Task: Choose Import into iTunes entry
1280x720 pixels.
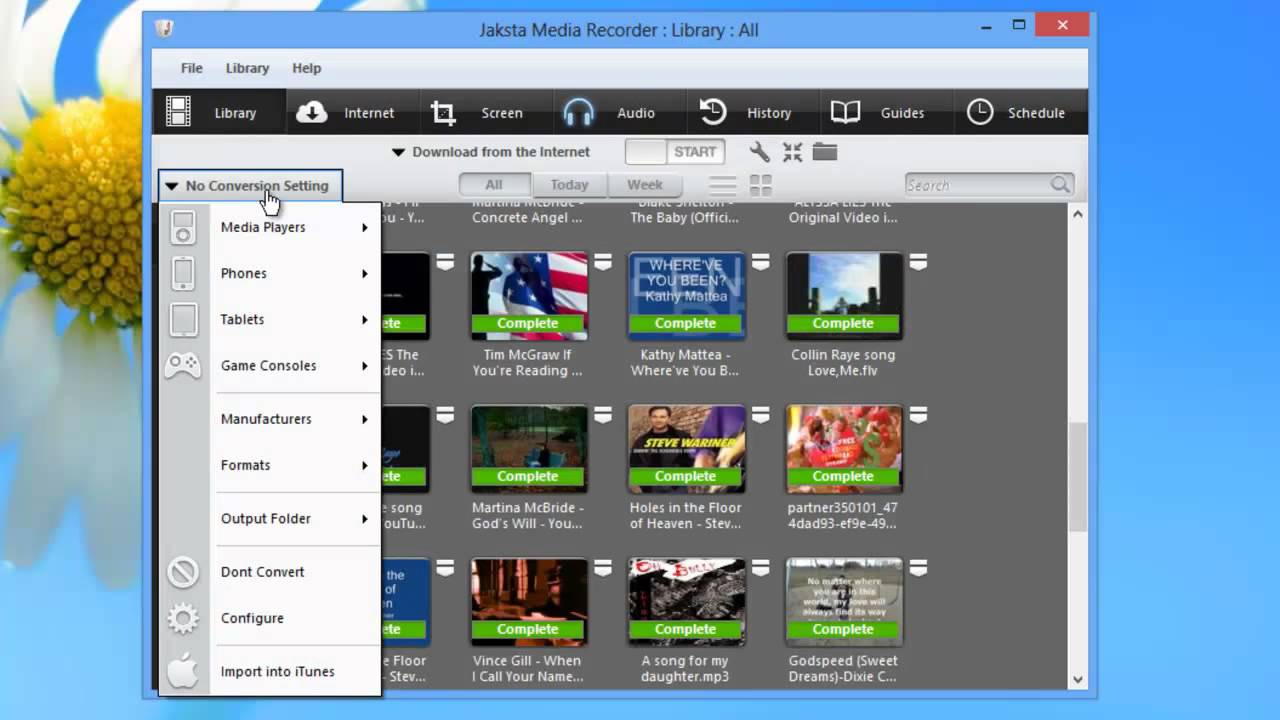Action: 277,671
